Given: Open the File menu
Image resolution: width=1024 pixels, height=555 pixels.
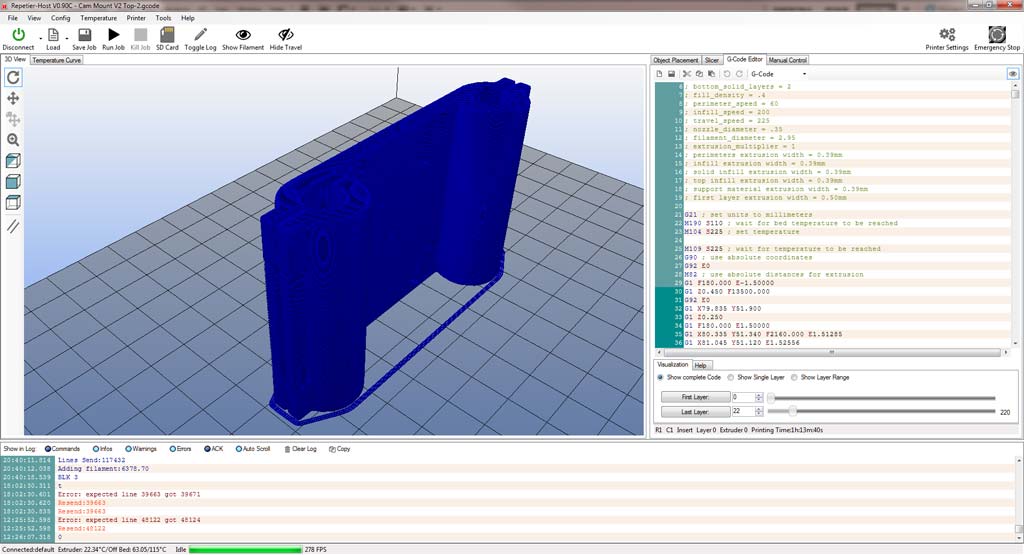Looking at the screenshot, I should (12, 18).
